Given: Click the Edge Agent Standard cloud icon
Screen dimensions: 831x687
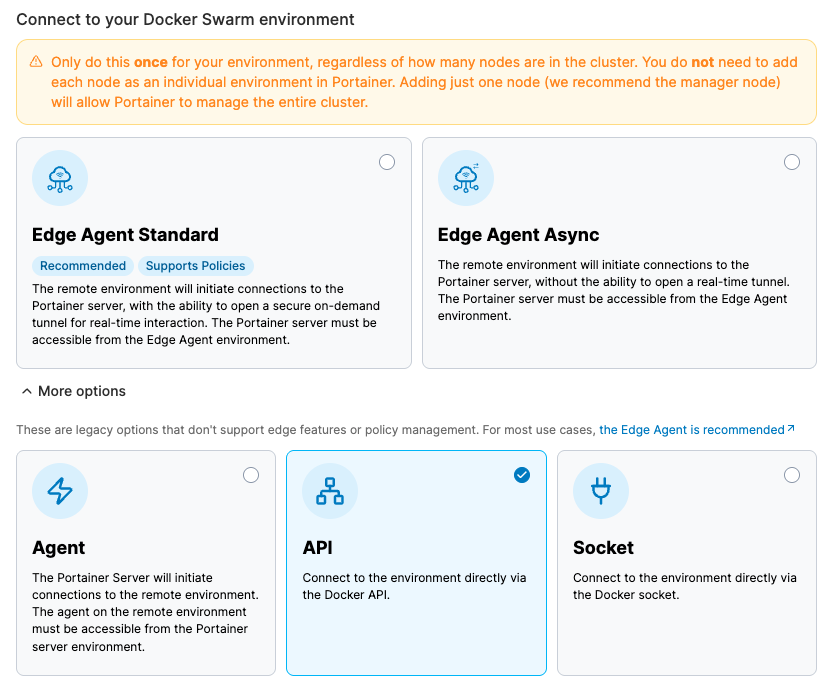Looking at the screenshot, I should pyautogui.click(x=60, y=179).
